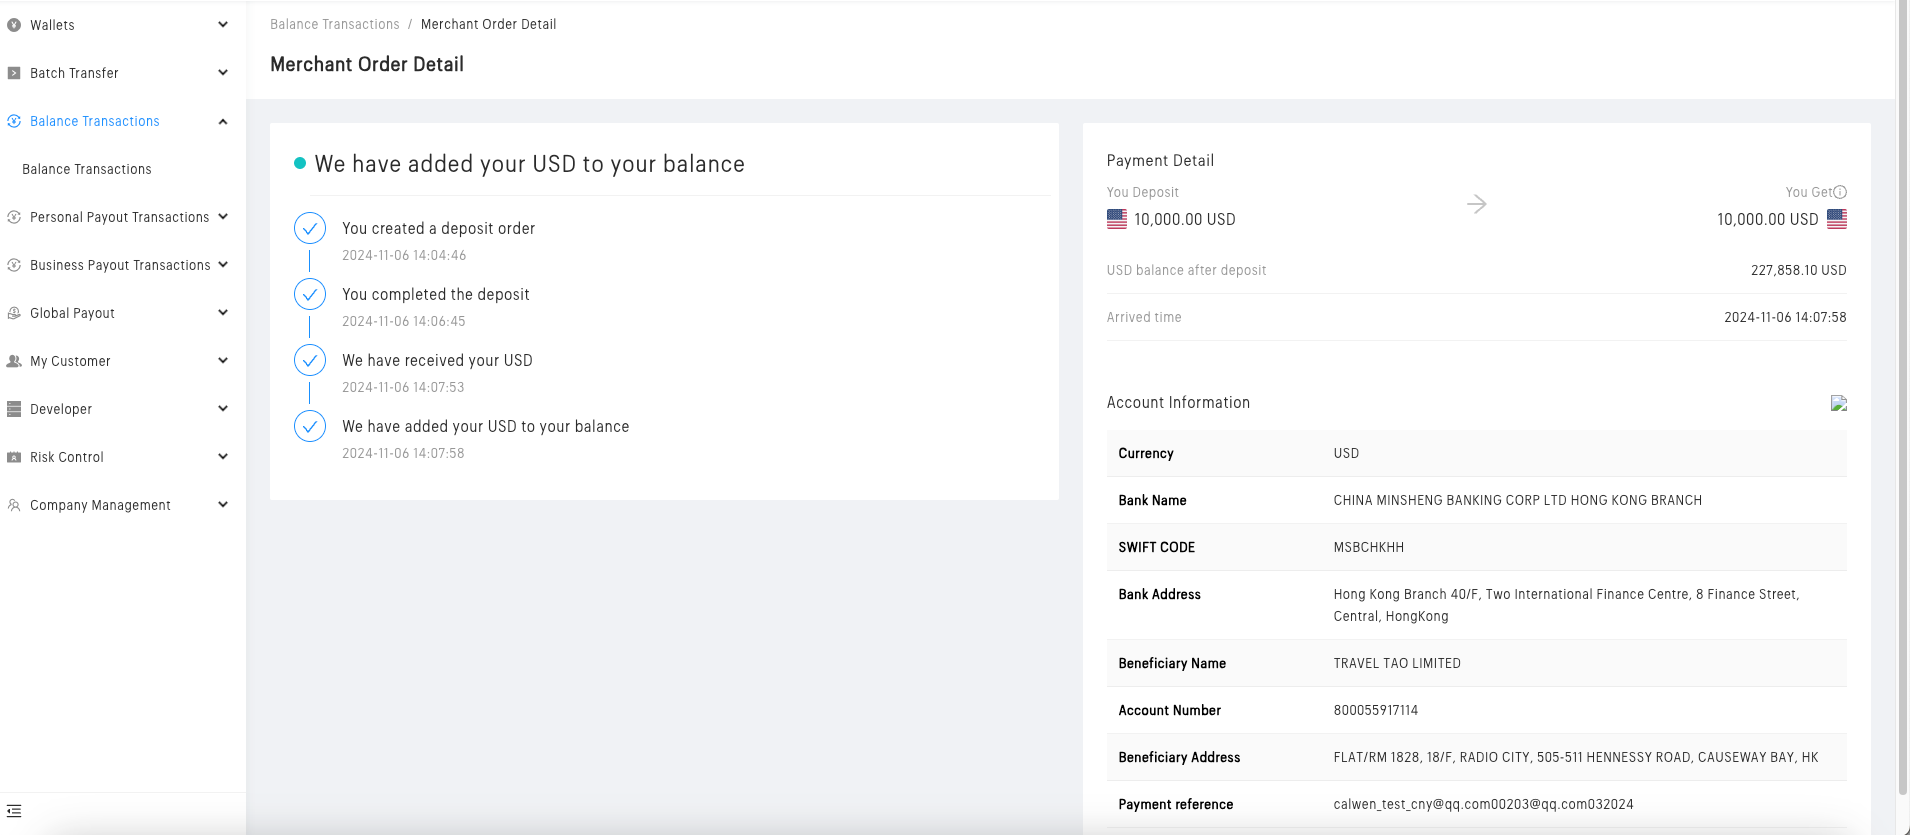Click the Merchant Order Detail breadcrumb
This screenshot has height=835, width=1910.
tap(488, 24)
